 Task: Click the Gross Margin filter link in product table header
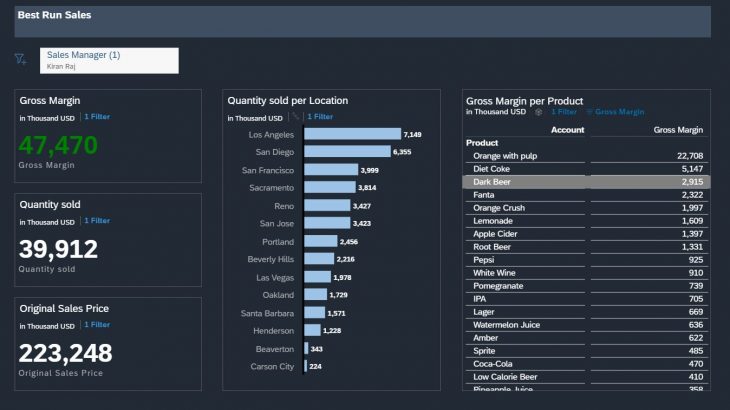coord(619,112)
